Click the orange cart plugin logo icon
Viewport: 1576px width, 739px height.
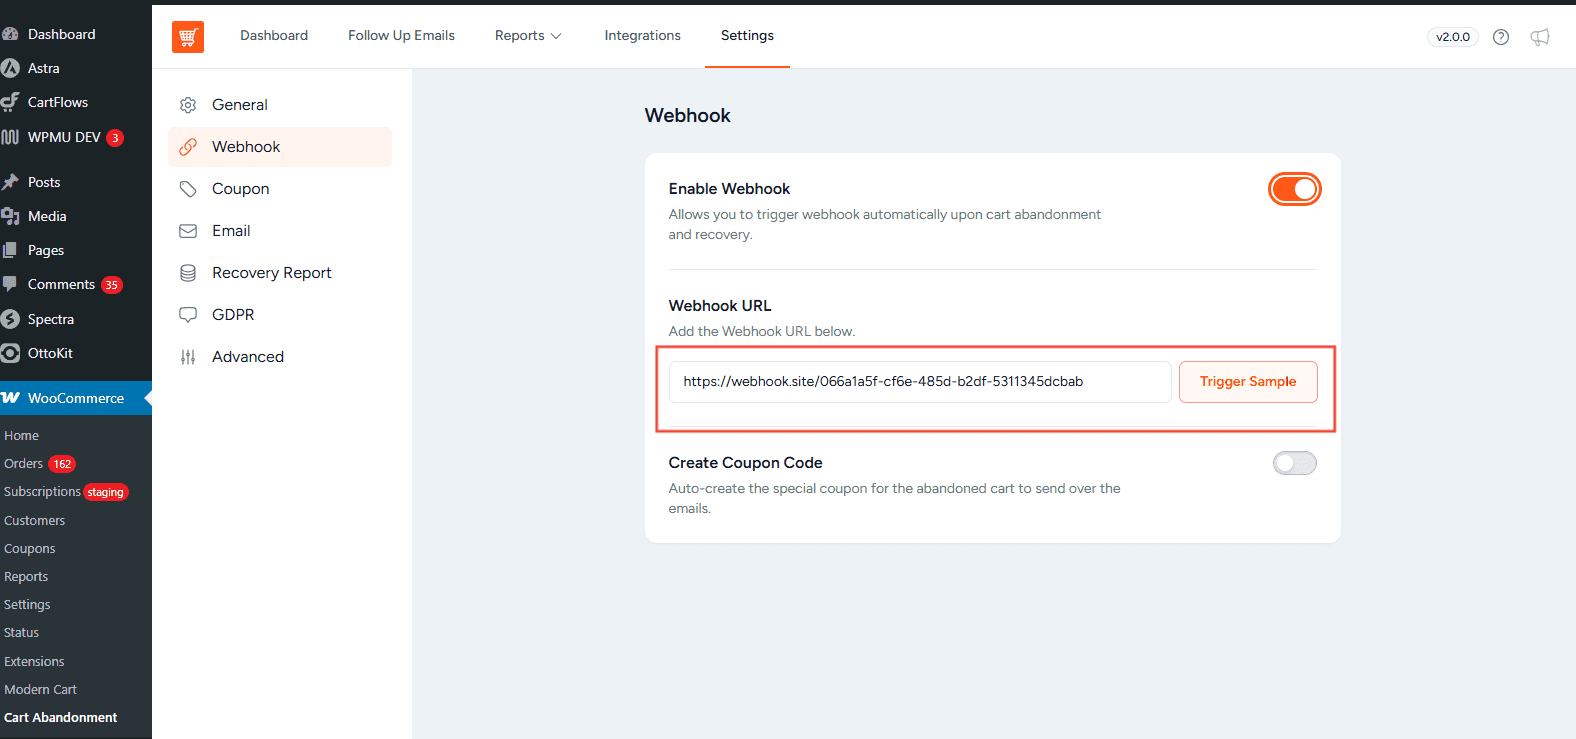tap(188, 37)
